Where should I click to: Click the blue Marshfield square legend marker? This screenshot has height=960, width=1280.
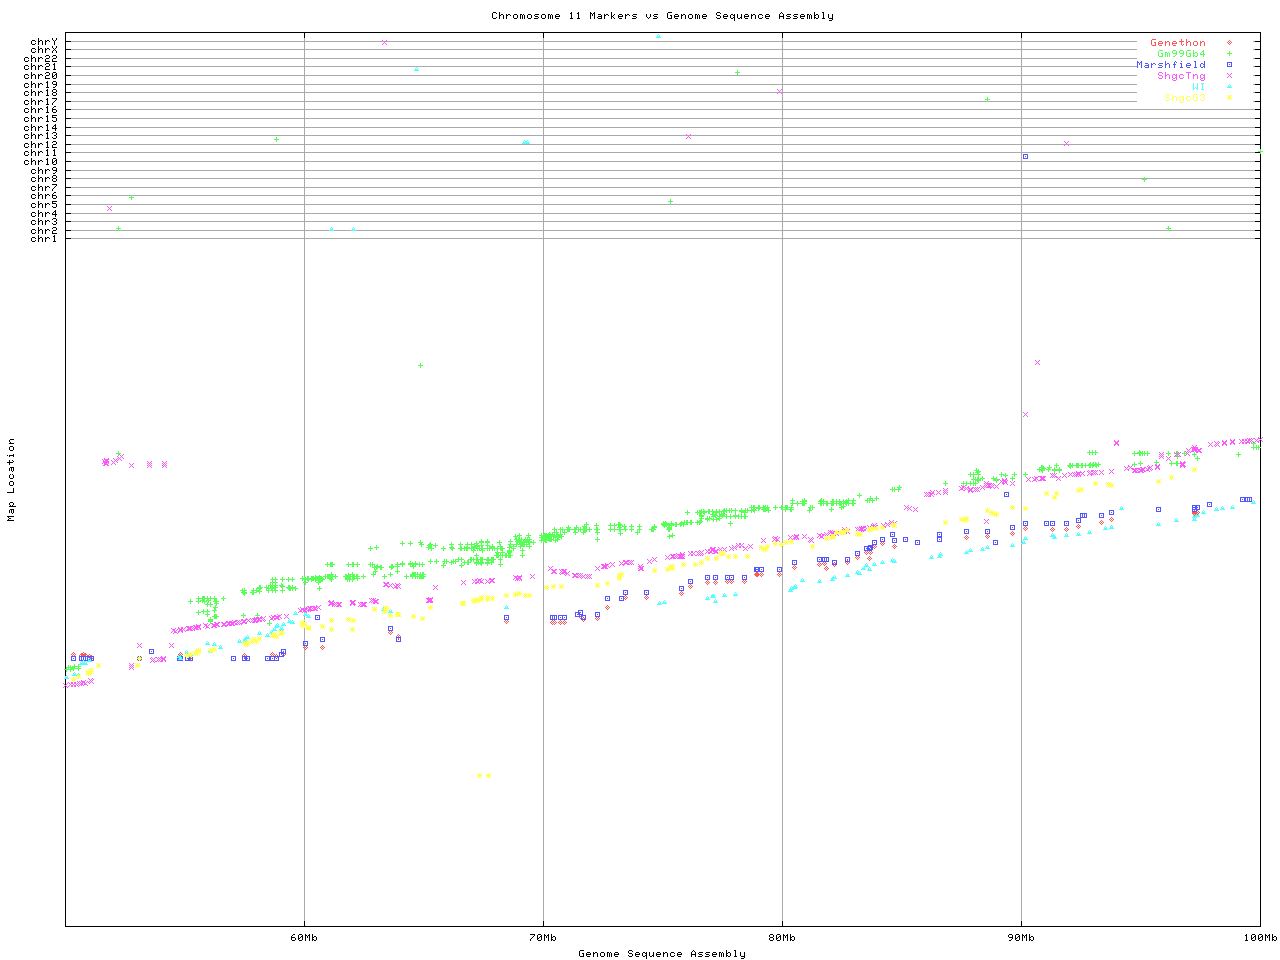pyautogui.click(x=1229, y=65)
